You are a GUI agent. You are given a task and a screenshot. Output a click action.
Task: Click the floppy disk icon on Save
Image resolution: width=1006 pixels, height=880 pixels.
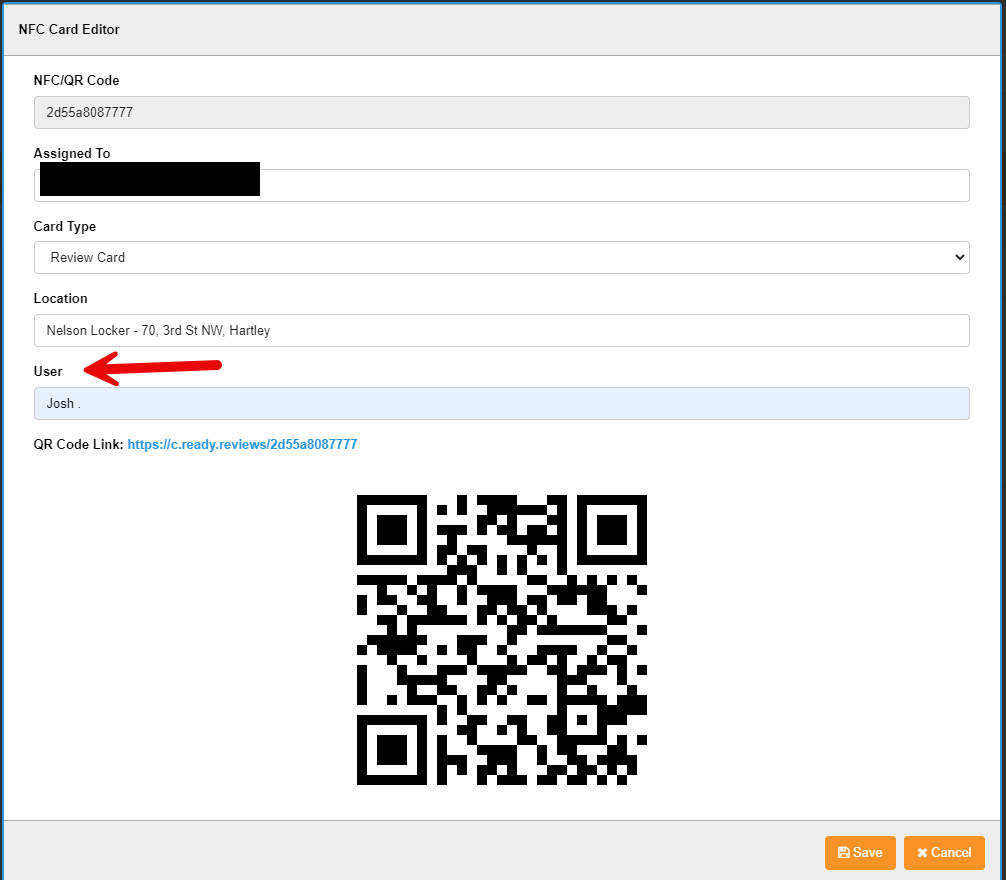click(x=843, y=853)
